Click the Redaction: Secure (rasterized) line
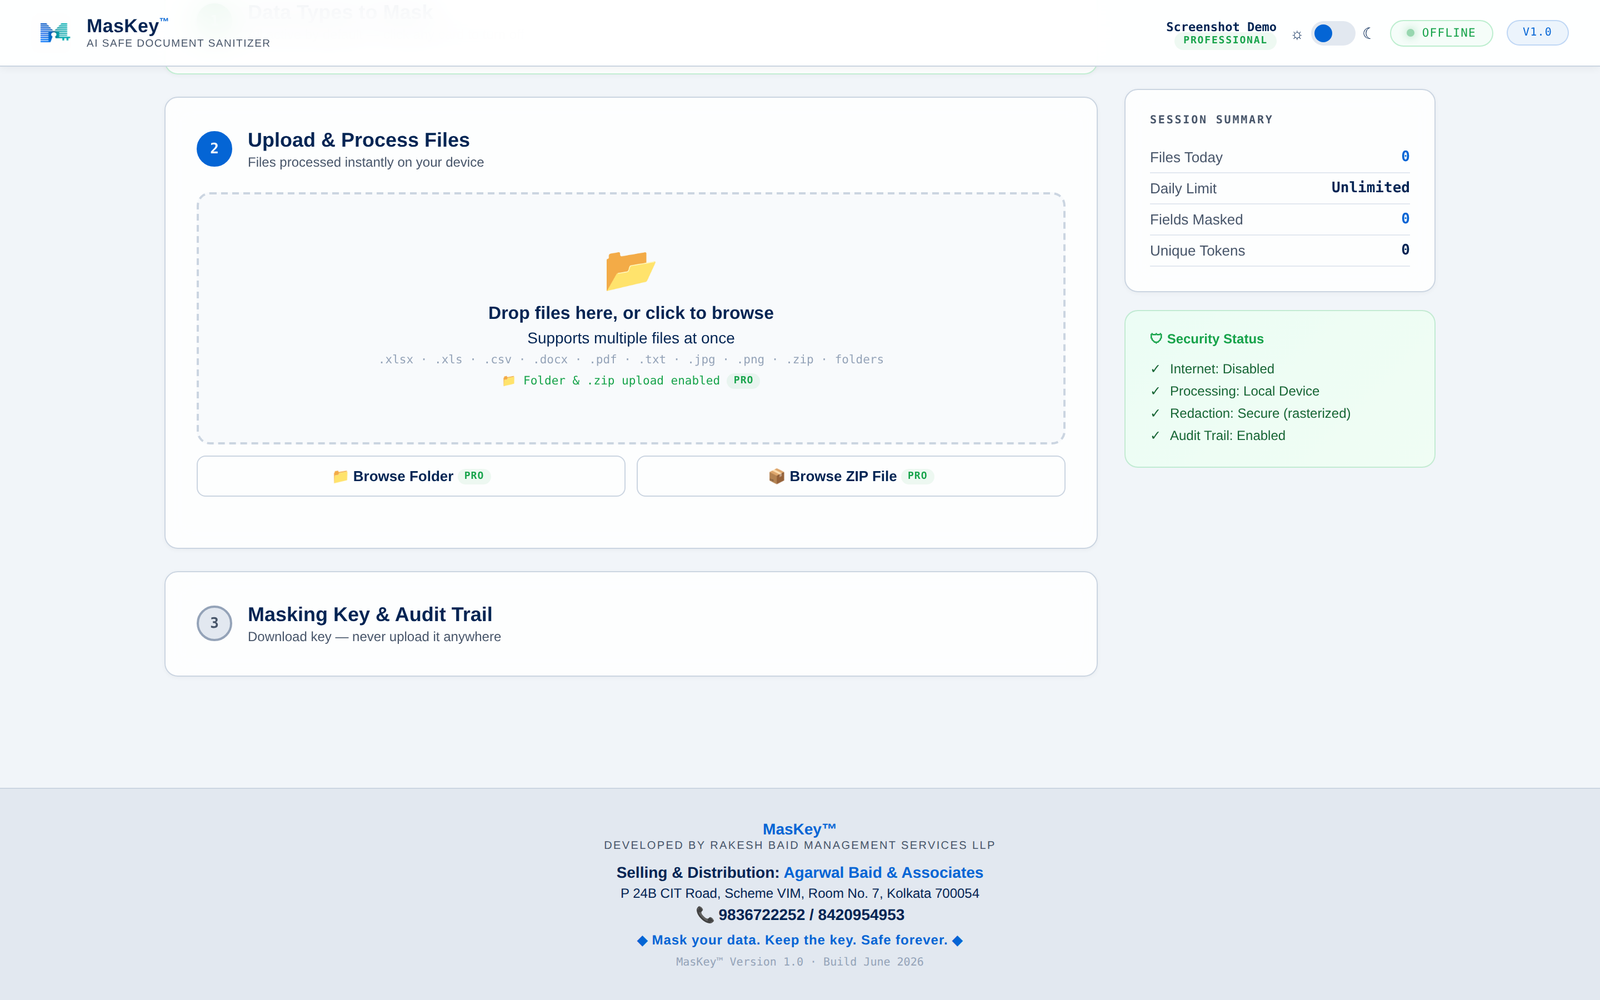 pyautogui.click(x=1260, y=413)
